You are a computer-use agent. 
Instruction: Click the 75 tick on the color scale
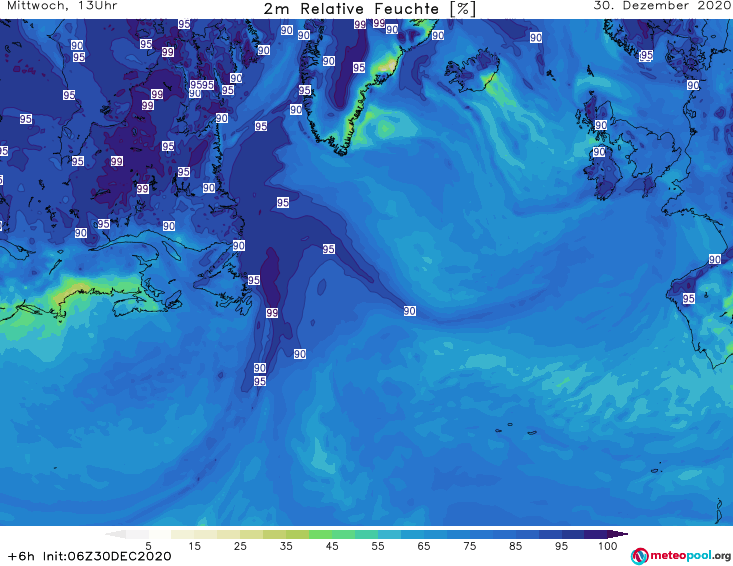click(469, 546)
